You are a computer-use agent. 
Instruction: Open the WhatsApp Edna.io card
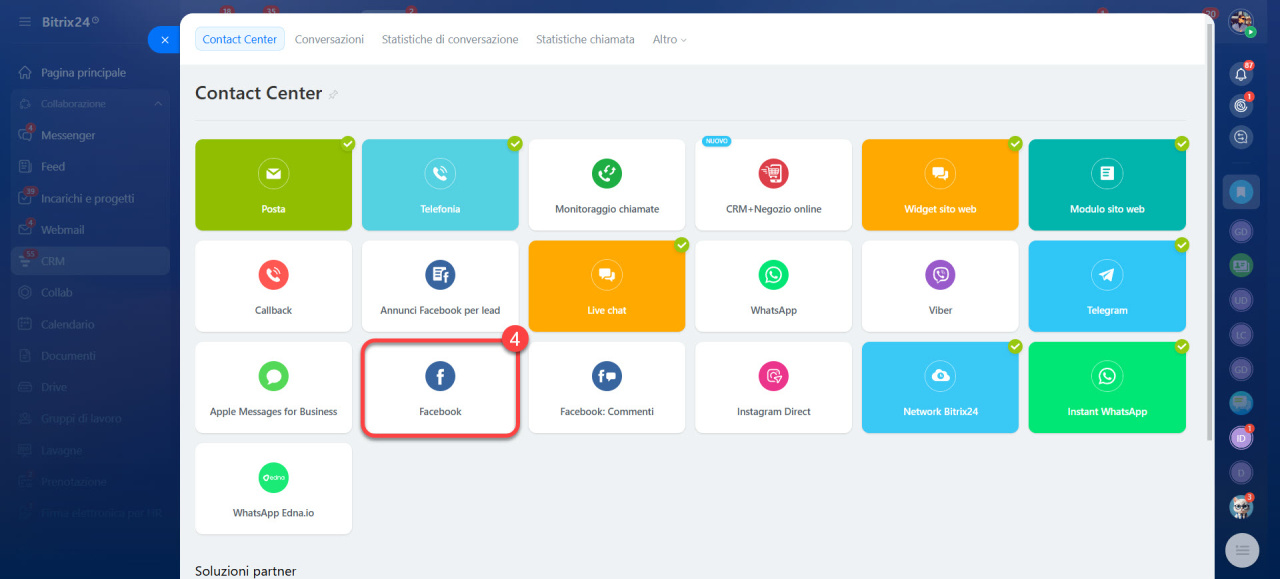point(273,489)
